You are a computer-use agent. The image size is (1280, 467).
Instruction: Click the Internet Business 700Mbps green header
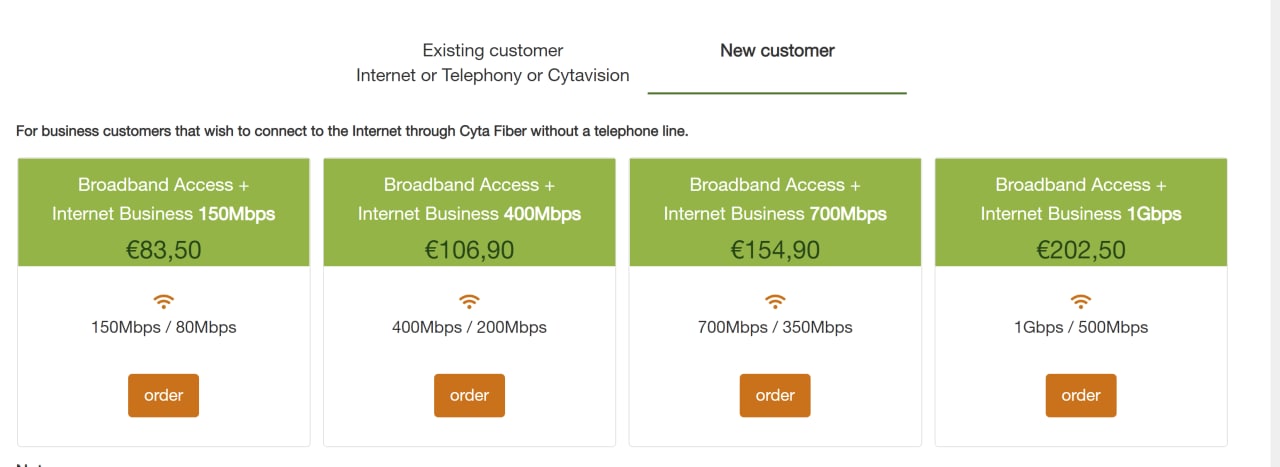tap(775, 199)
